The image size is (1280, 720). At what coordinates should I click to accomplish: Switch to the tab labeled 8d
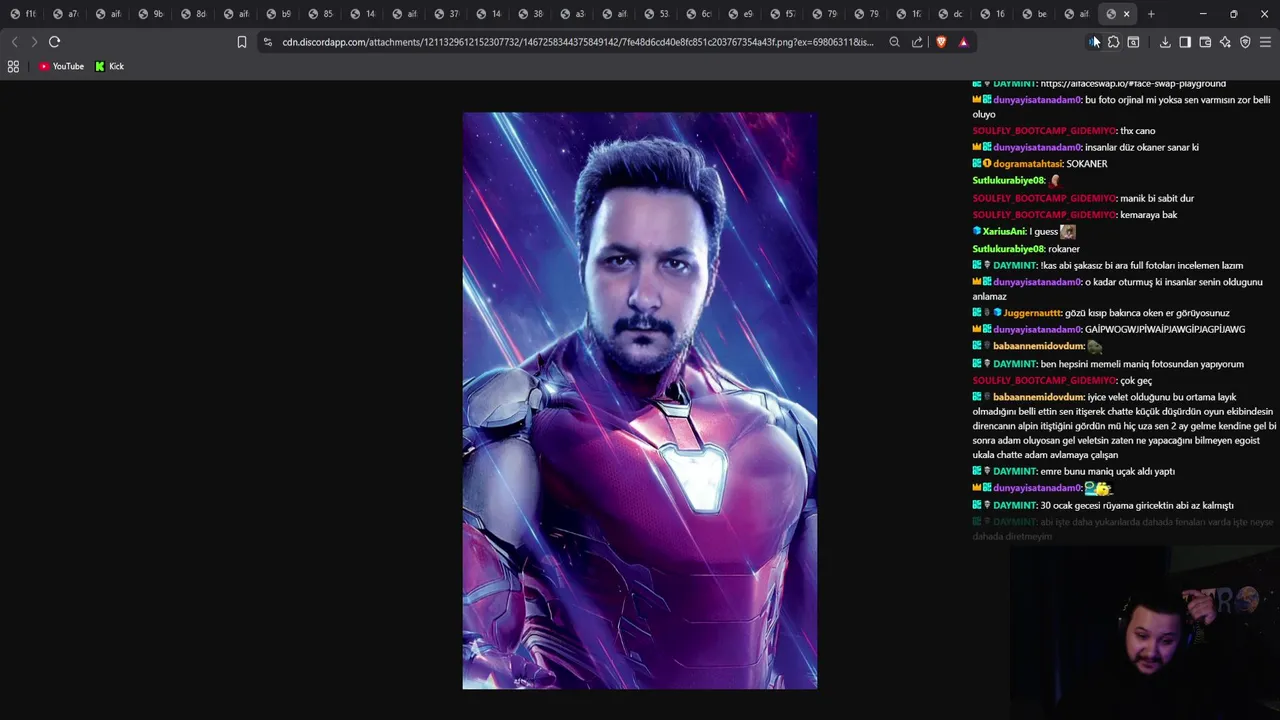click(x=193, y=14)
